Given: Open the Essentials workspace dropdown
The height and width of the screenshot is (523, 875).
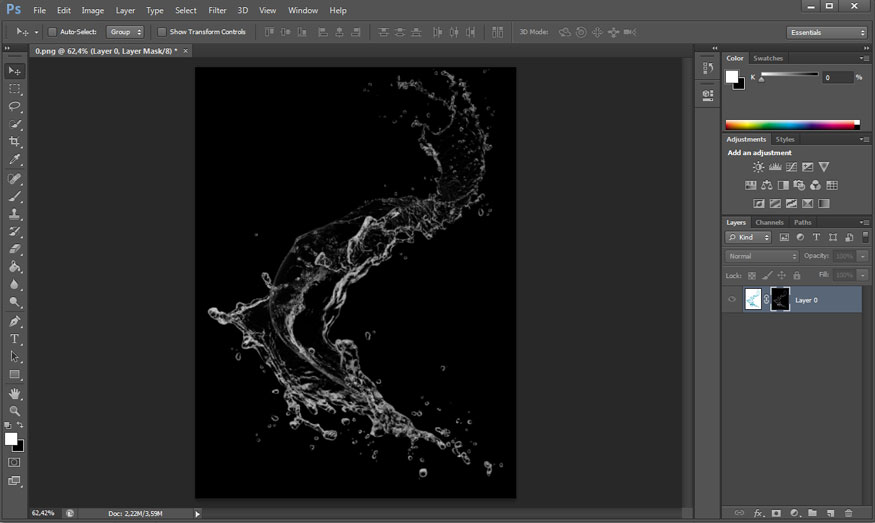Looking at the screenshot, I should coord(826,32).
